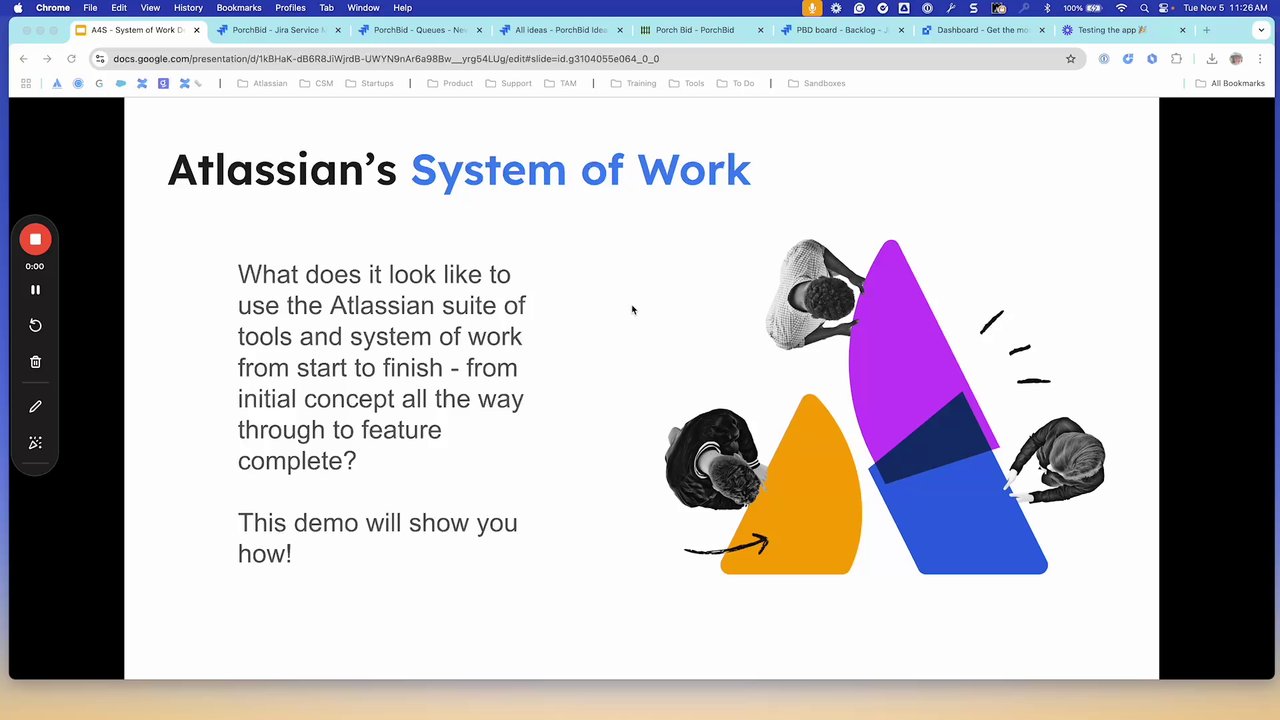Click the Atlassian's System of Work slide title

[x=459, y=170]
